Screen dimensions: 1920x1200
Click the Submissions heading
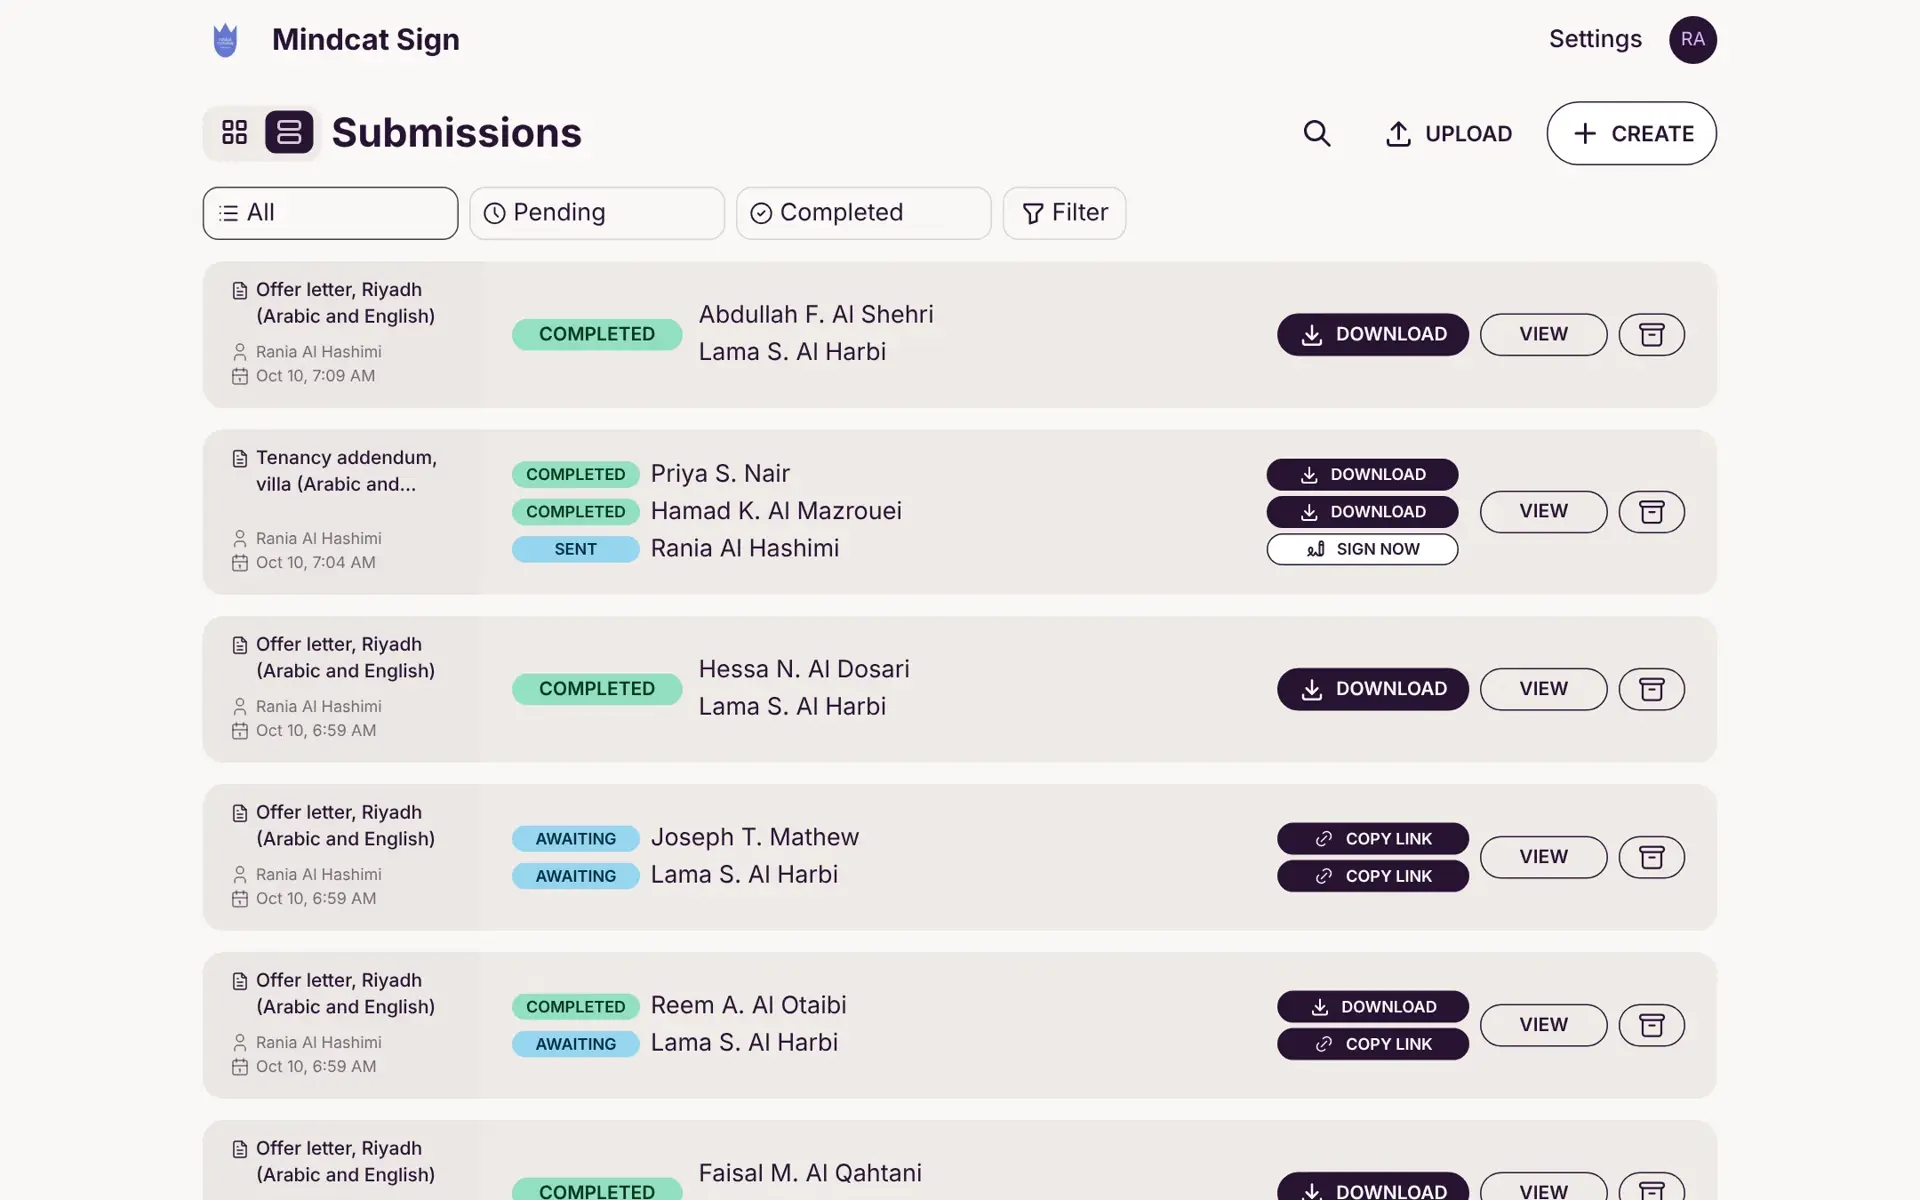tap(456, 133)
